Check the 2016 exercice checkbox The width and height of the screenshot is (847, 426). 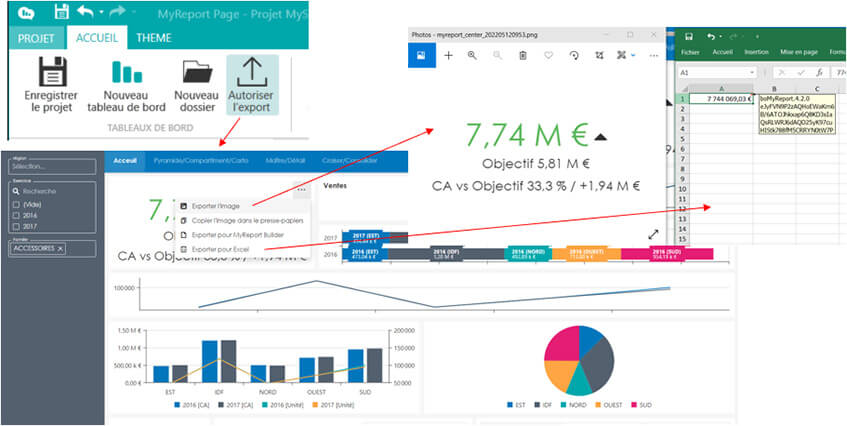[16, 216]
